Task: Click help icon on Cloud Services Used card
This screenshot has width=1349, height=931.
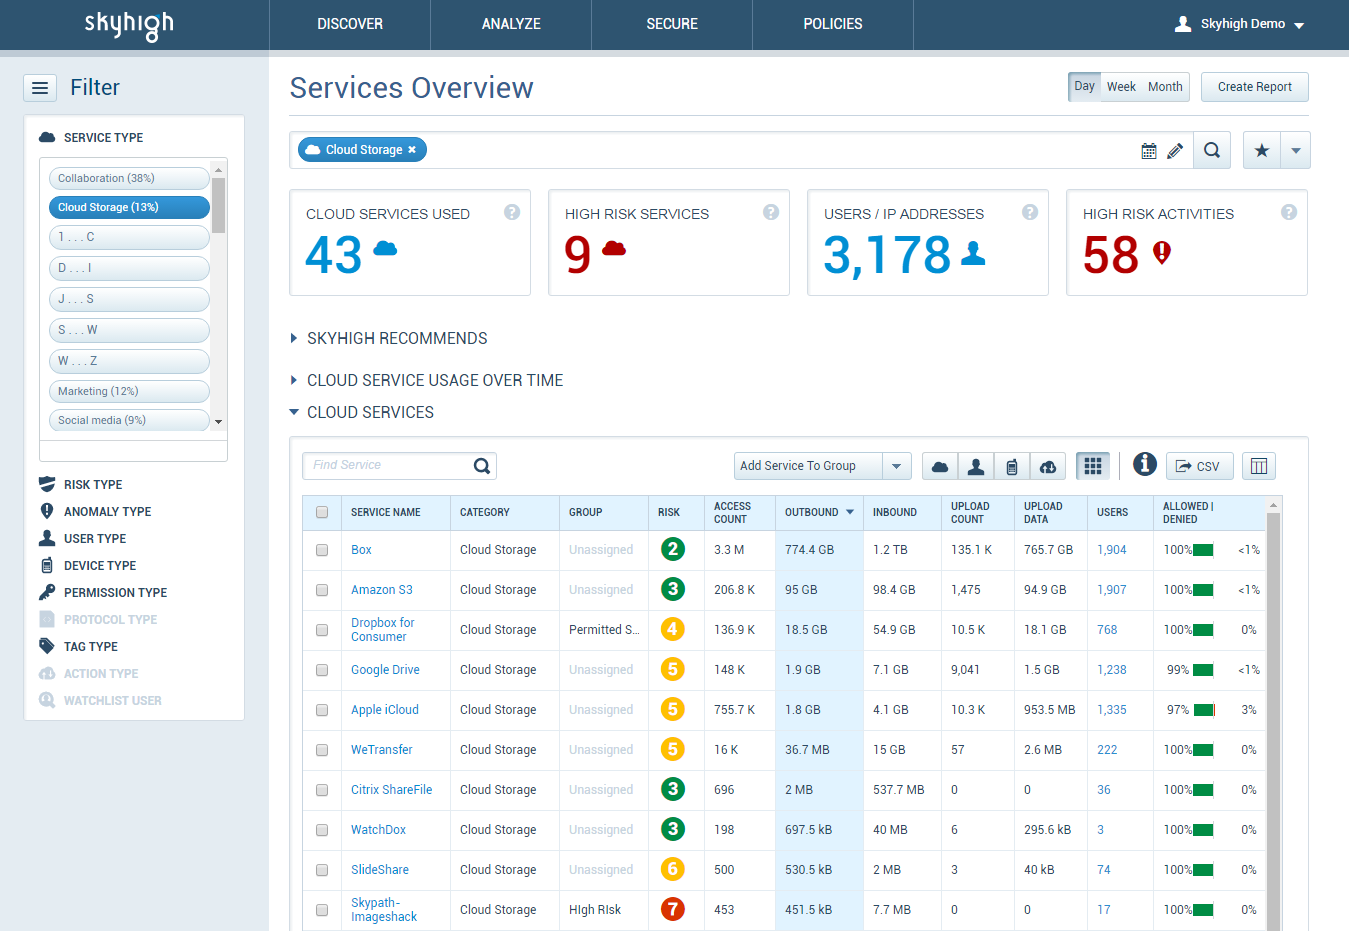Action: [512, 212]
